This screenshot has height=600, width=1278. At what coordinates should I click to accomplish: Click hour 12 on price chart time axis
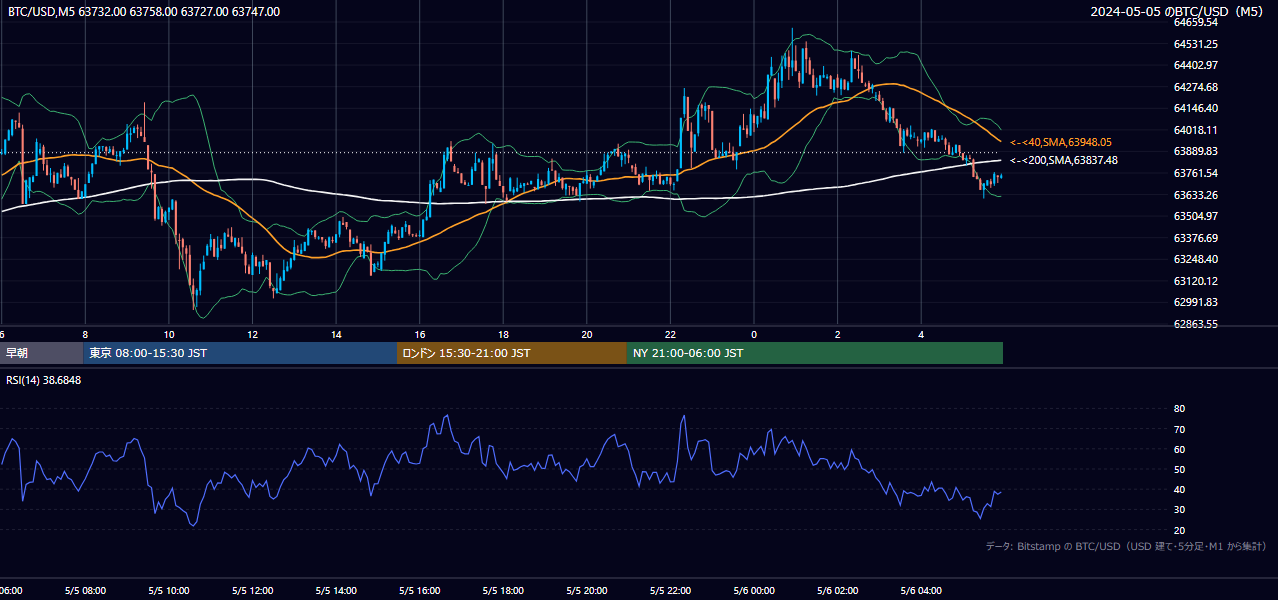(x=253, y=334)
